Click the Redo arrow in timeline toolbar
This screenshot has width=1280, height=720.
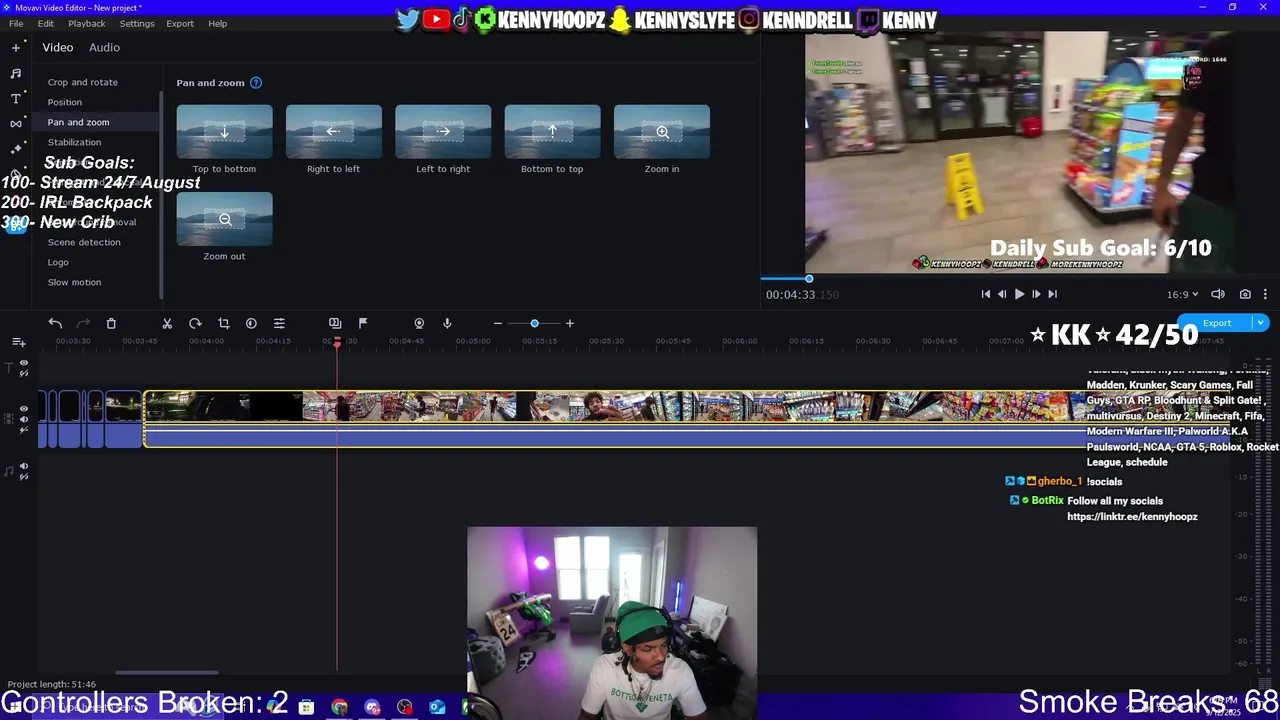(x=83, y=323)
